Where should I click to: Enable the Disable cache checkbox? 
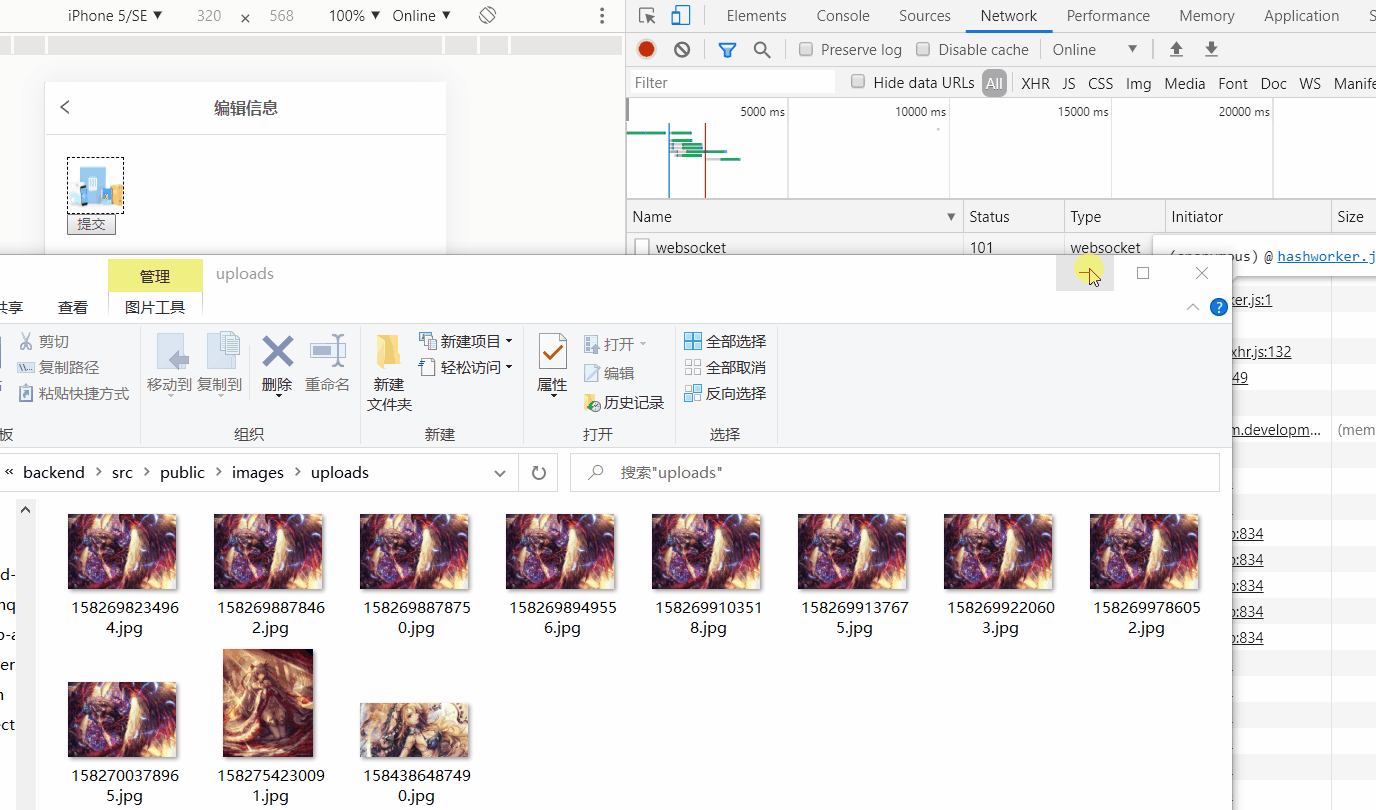(x=923, y=50)
